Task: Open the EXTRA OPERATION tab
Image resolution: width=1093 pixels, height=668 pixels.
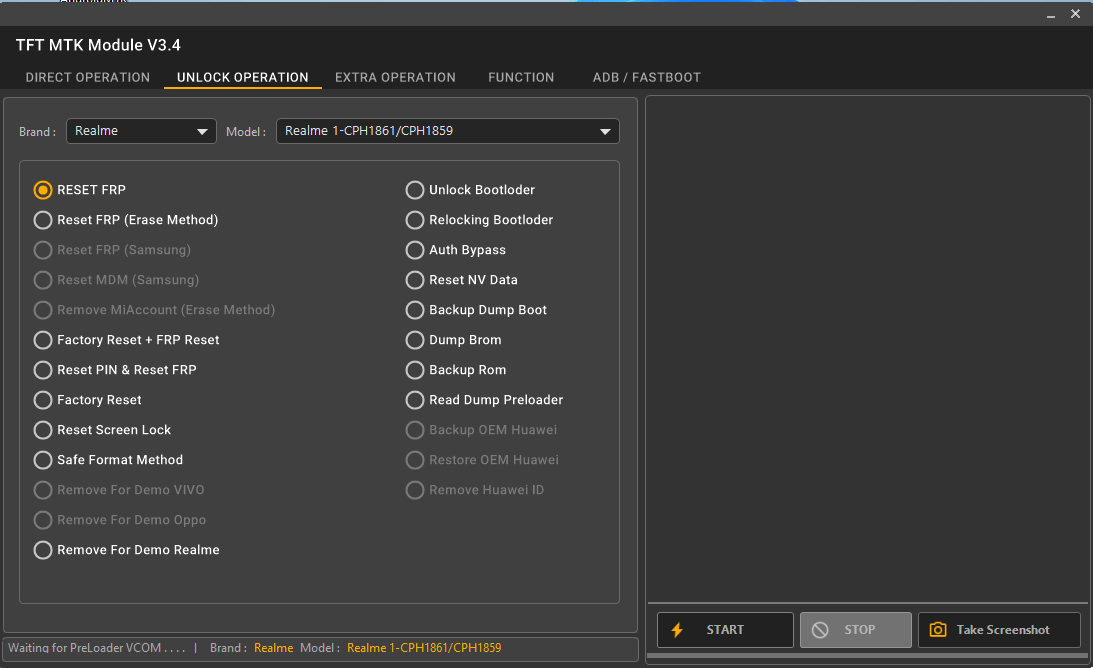Action: click(395, 77)
